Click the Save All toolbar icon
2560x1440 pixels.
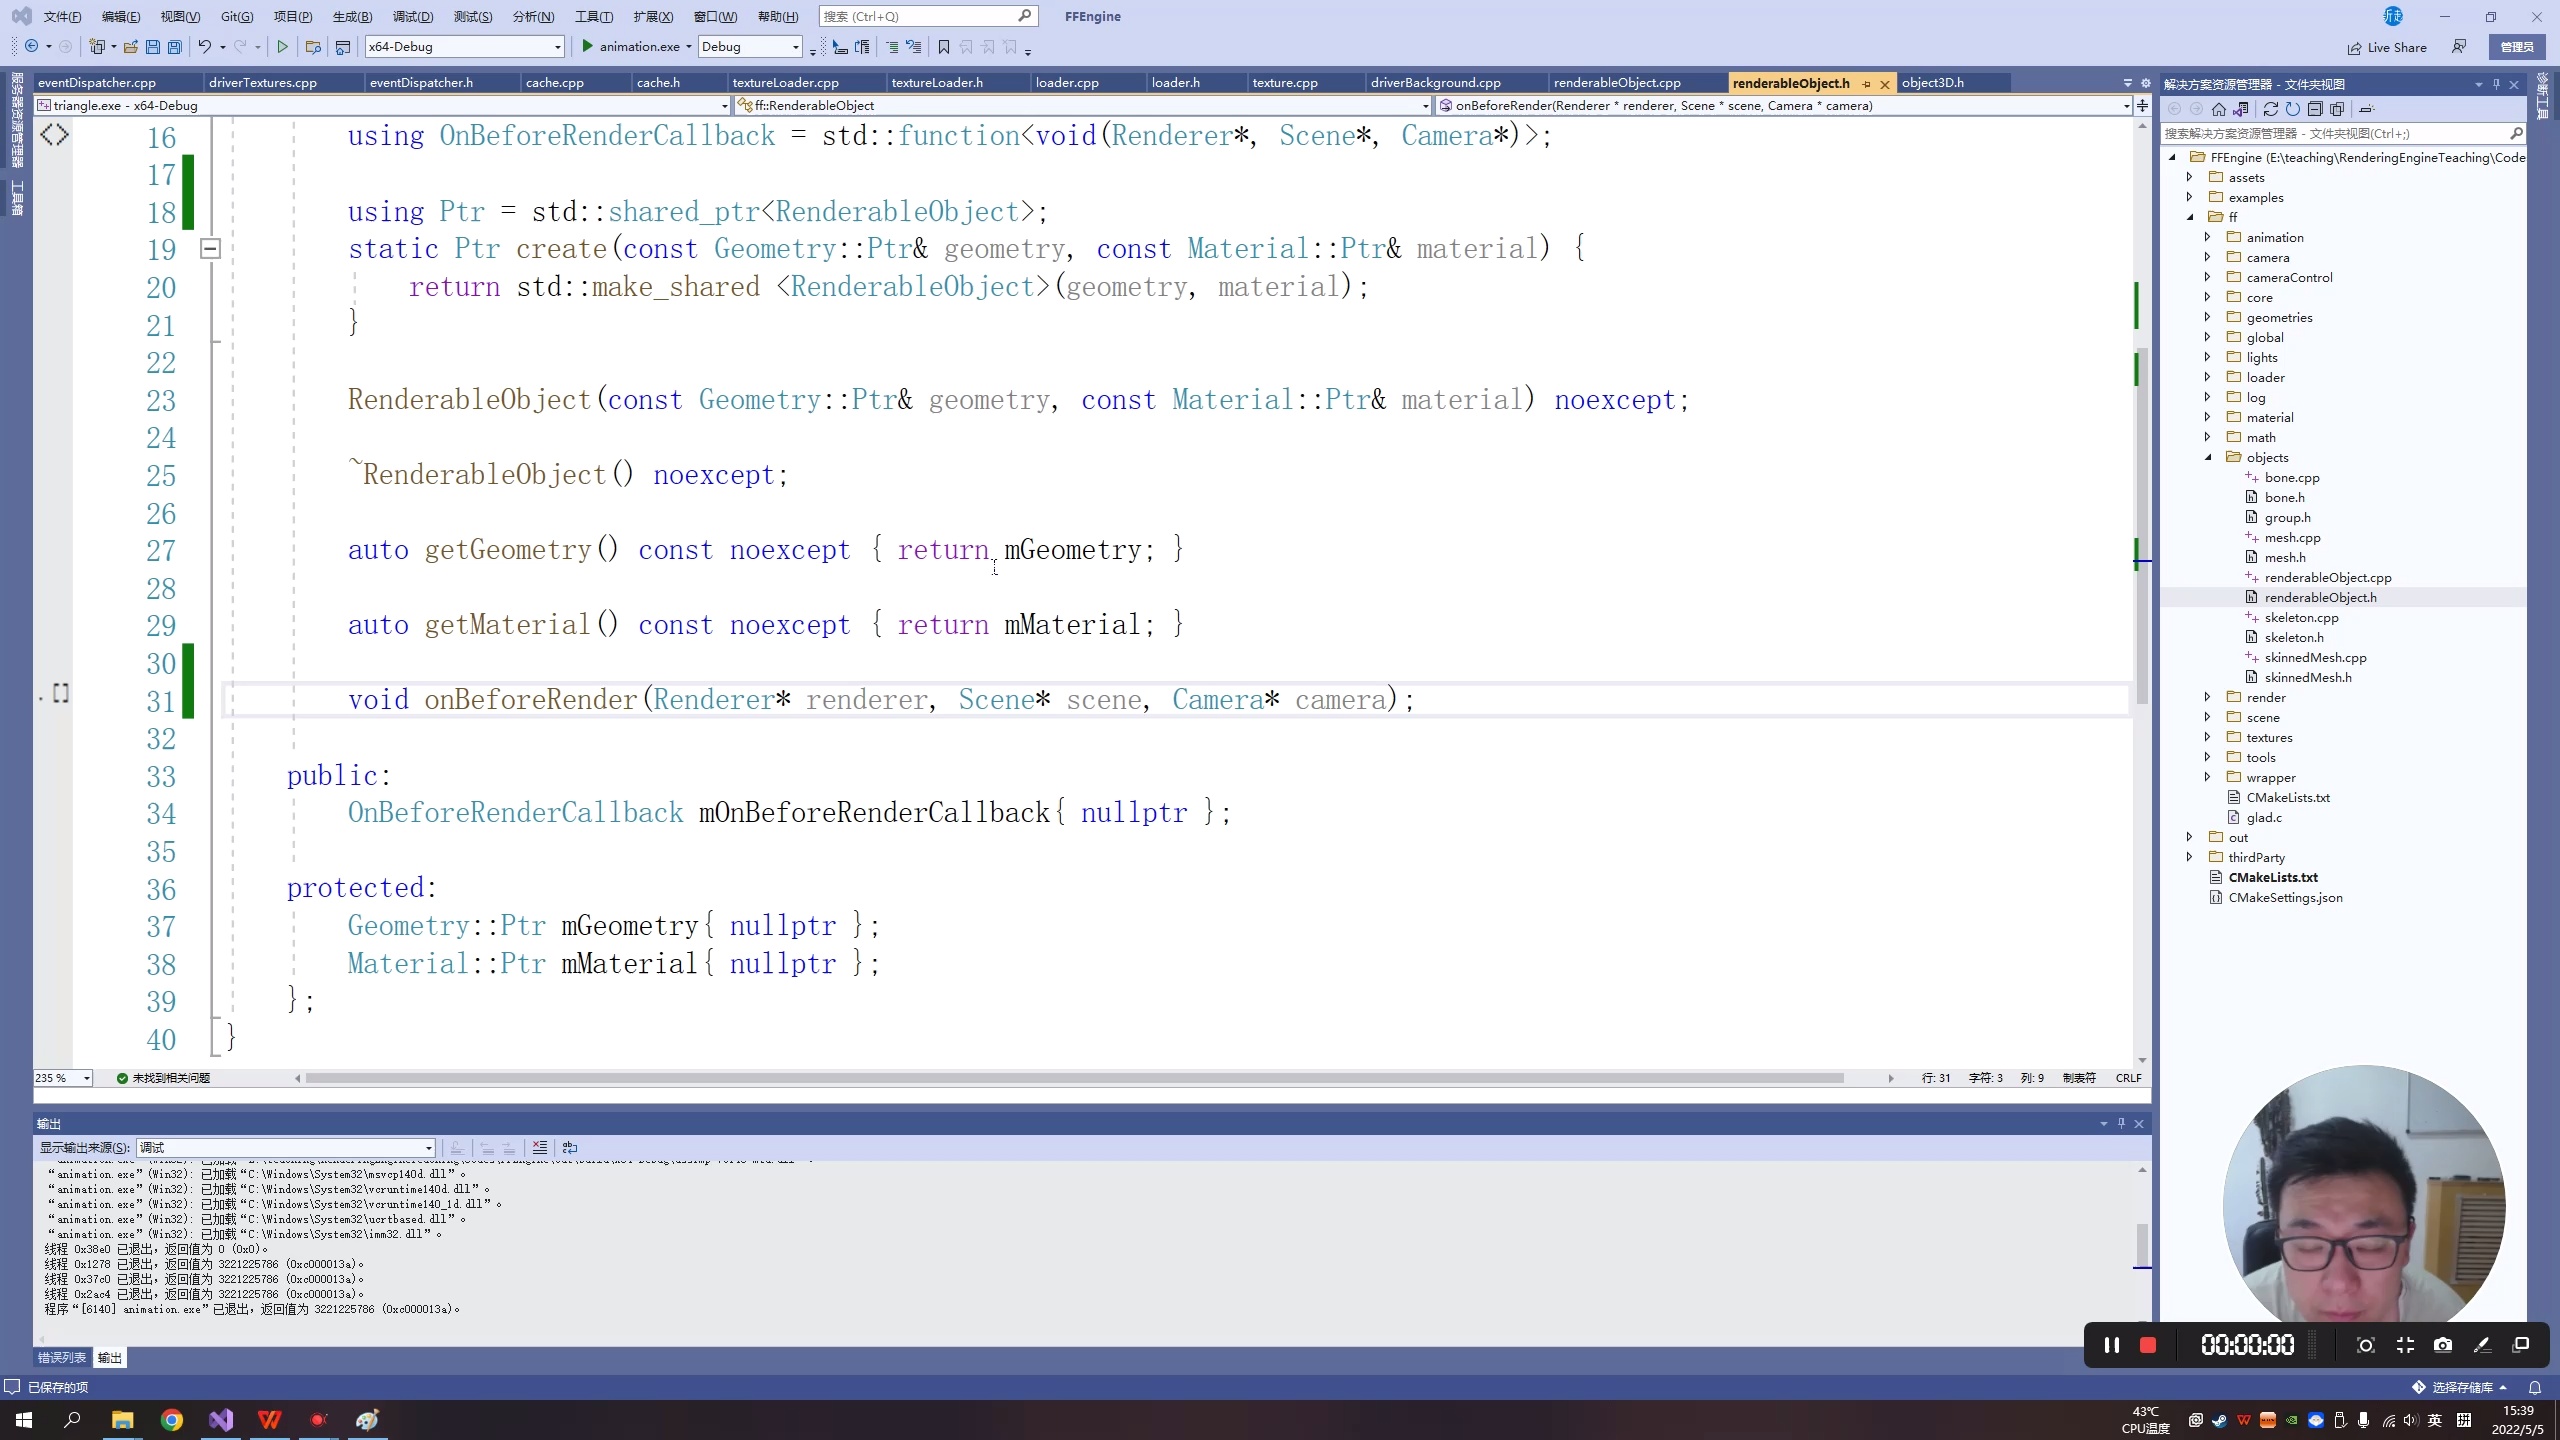[x=175, y=47]
